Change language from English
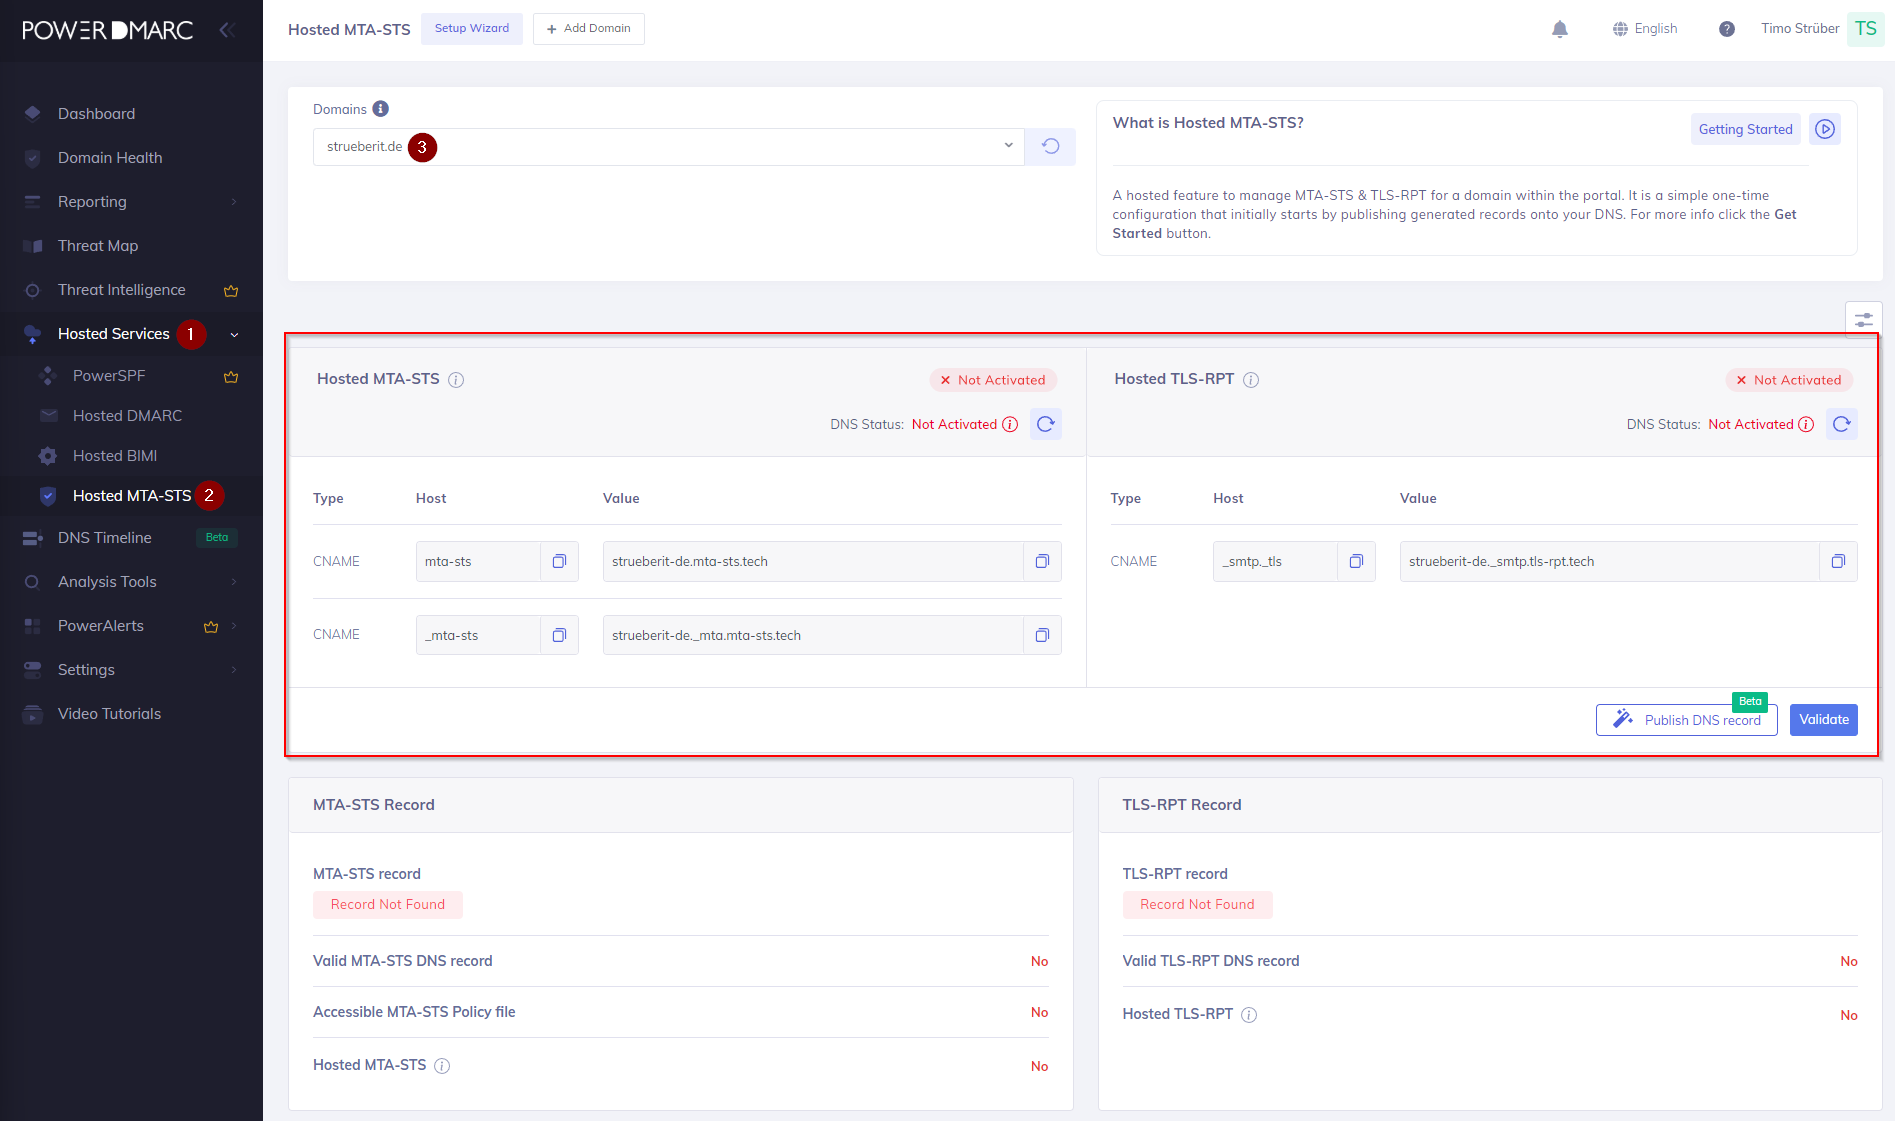Screen dimensions: 1895x1121 pyautogui.click(x=1645, y=29)
